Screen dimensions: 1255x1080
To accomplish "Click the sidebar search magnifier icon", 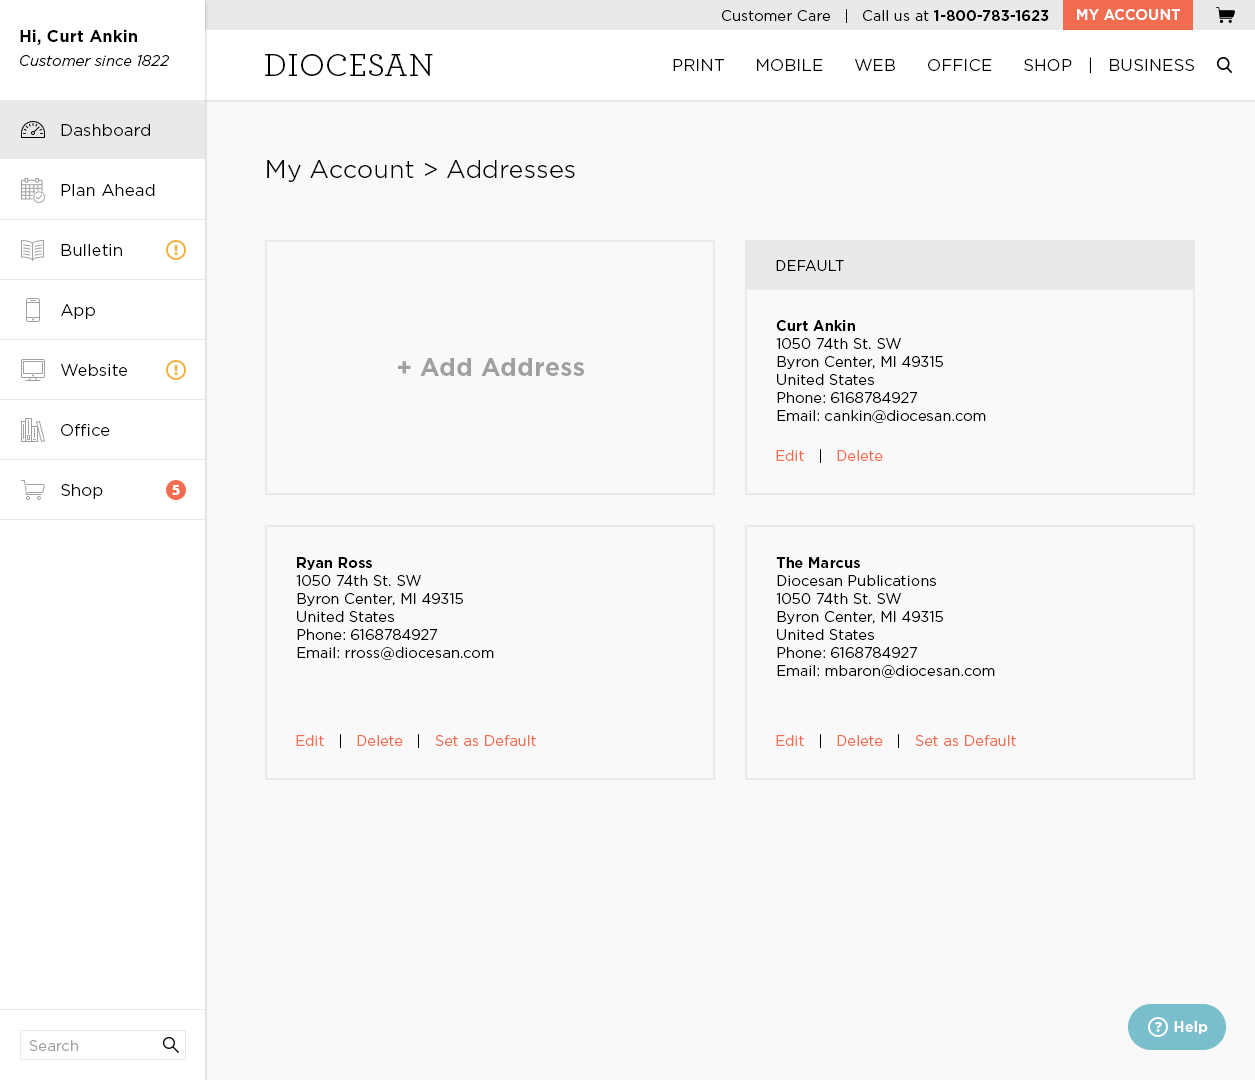I will point(171,1045).
